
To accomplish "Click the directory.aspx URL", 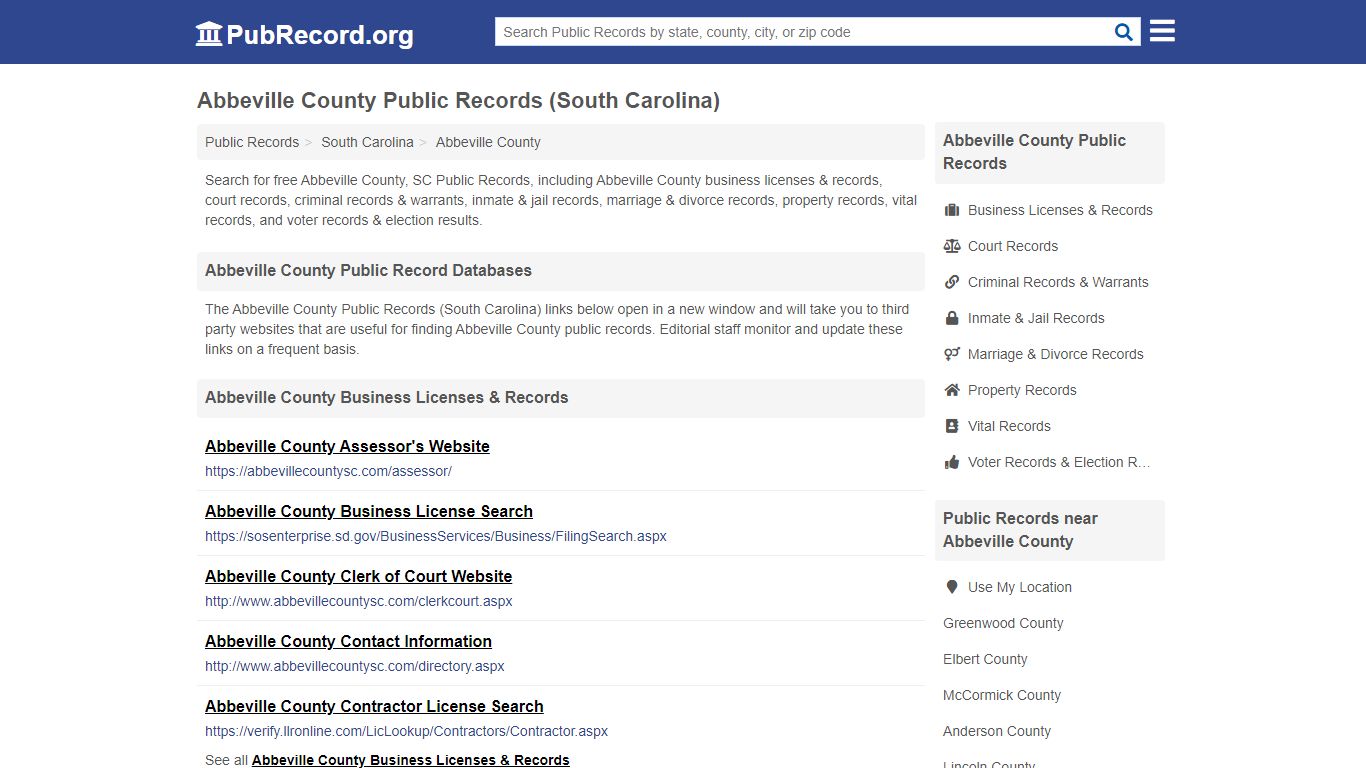I will pos(355,666).
